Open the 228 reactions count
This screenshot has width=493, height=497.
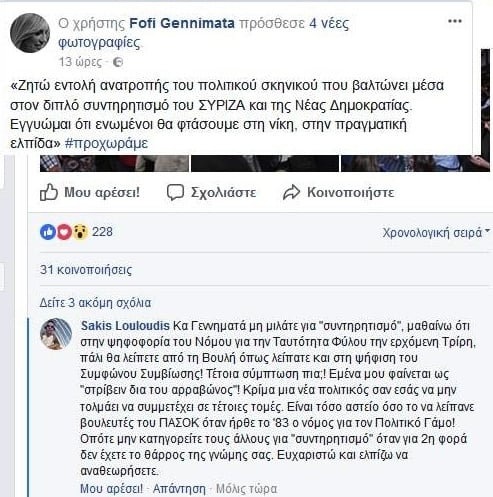tap(102, 232)
